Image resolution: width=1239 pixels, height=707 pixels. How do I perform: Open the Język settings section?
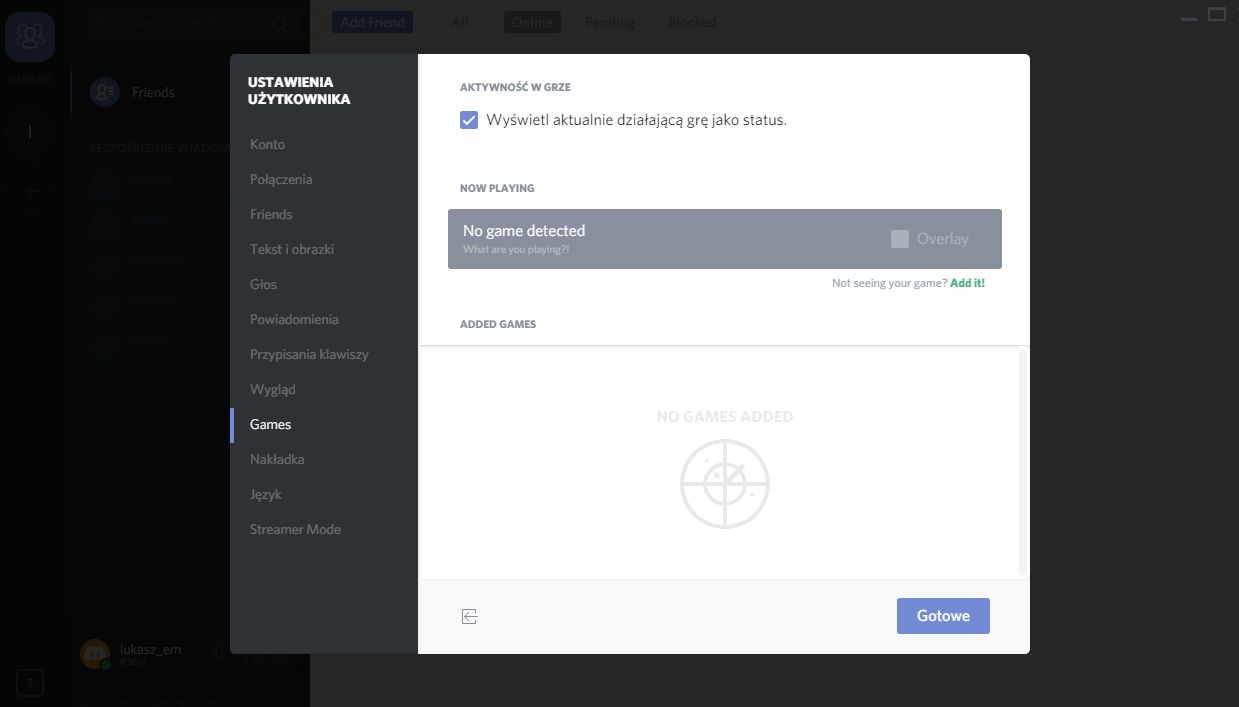coord(324,494)
